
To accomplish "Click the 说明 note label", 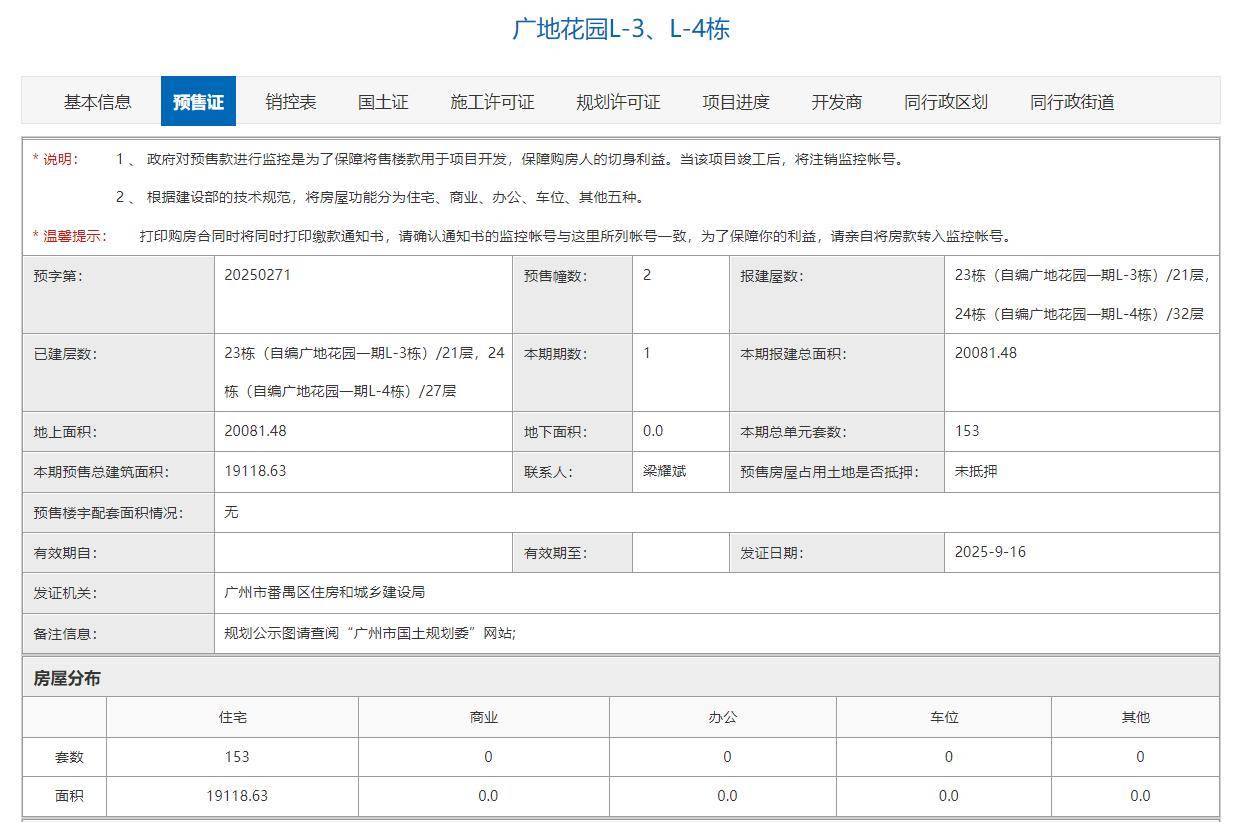I will coord(56,159).
